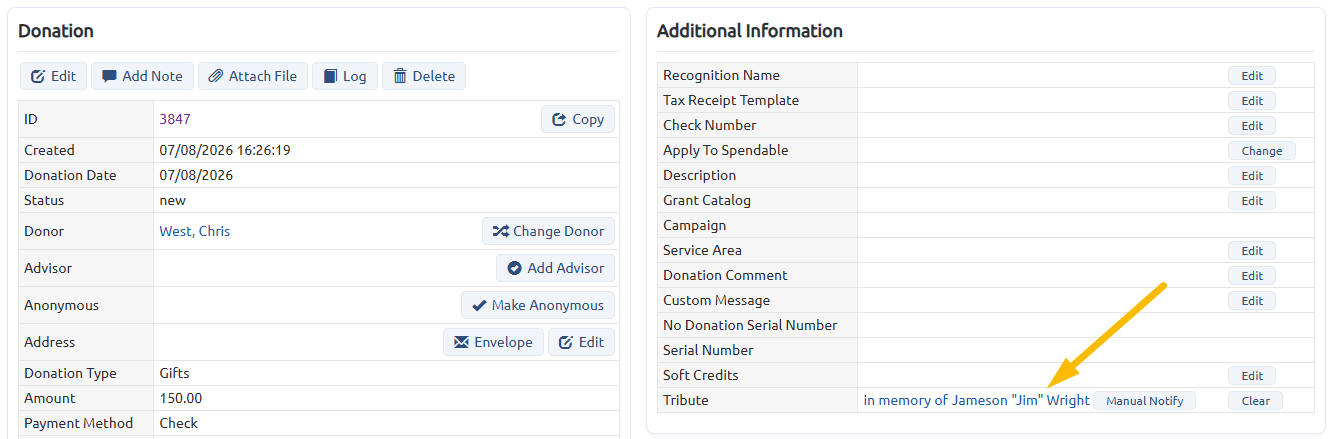Screen dimensions: 1328x439
Task: Open donation ID 3847 link
Action: (x=175, y=119)
